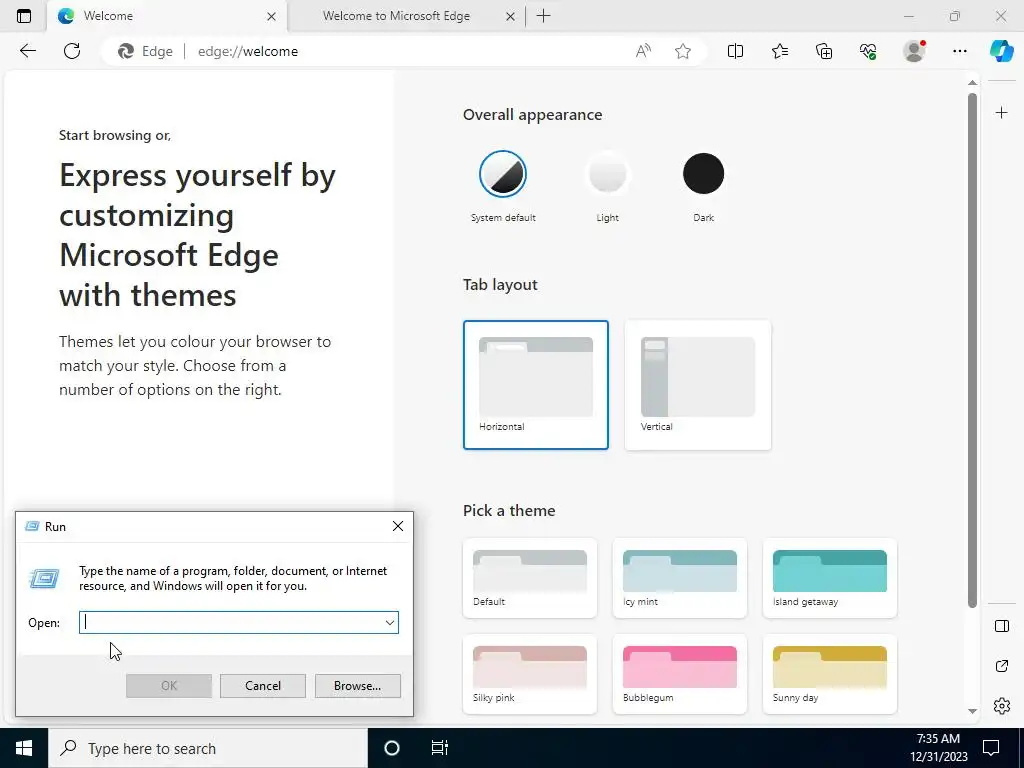Close the Run dialog
The height and width of the screenshot is (768, 1024).
tap(398, 526)
